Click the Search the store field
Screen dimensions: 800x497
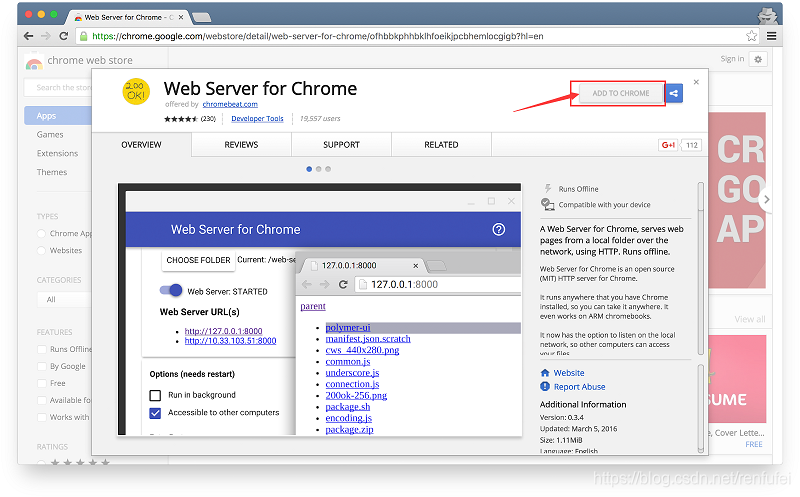coord(58,88)
